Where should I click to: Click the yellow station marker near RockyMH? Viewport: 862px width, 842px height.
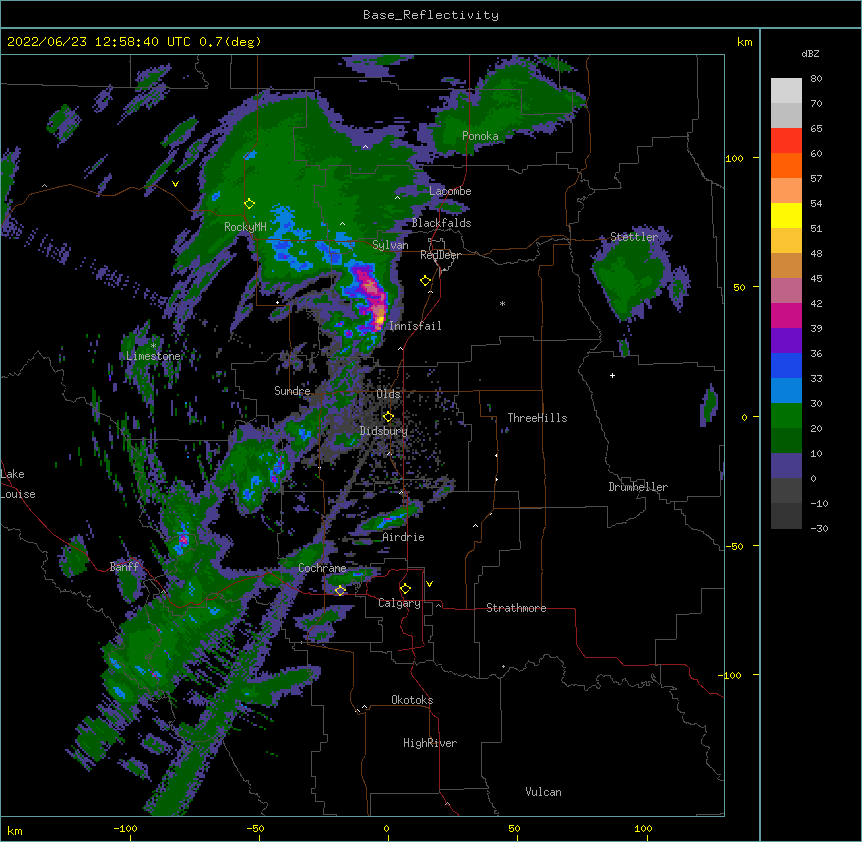[250, 204]
